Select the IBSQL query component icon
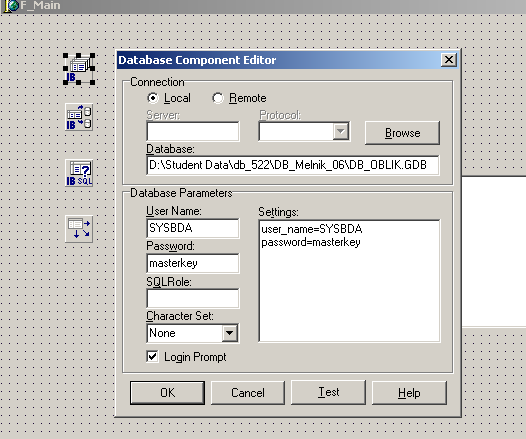 [x=79, y=173]
